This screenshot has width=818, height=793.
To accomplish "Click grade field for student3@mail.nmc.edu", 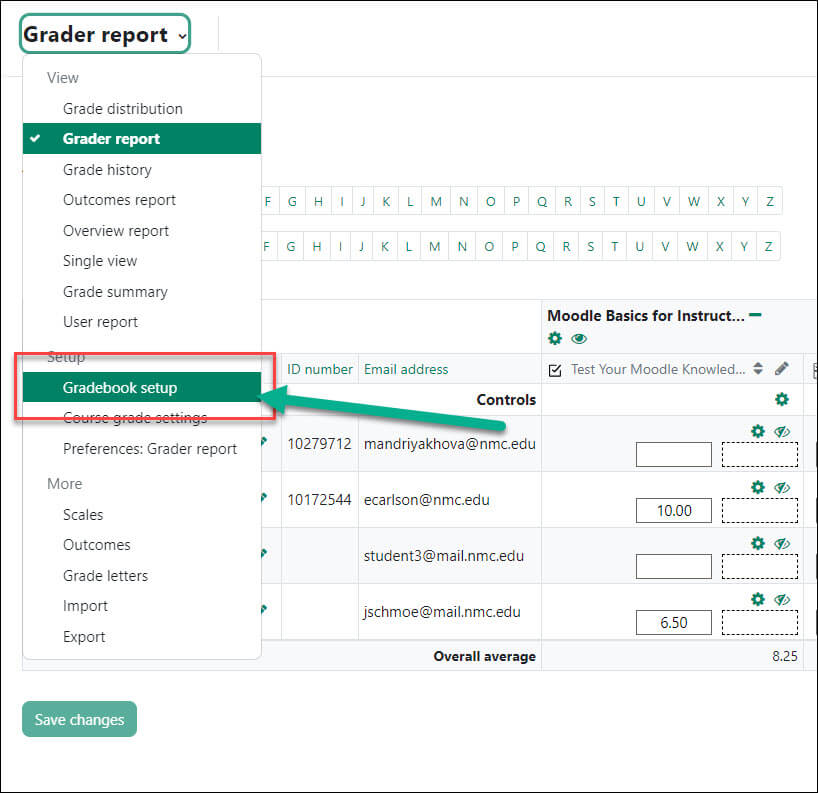I will click(x=673, y=567).
